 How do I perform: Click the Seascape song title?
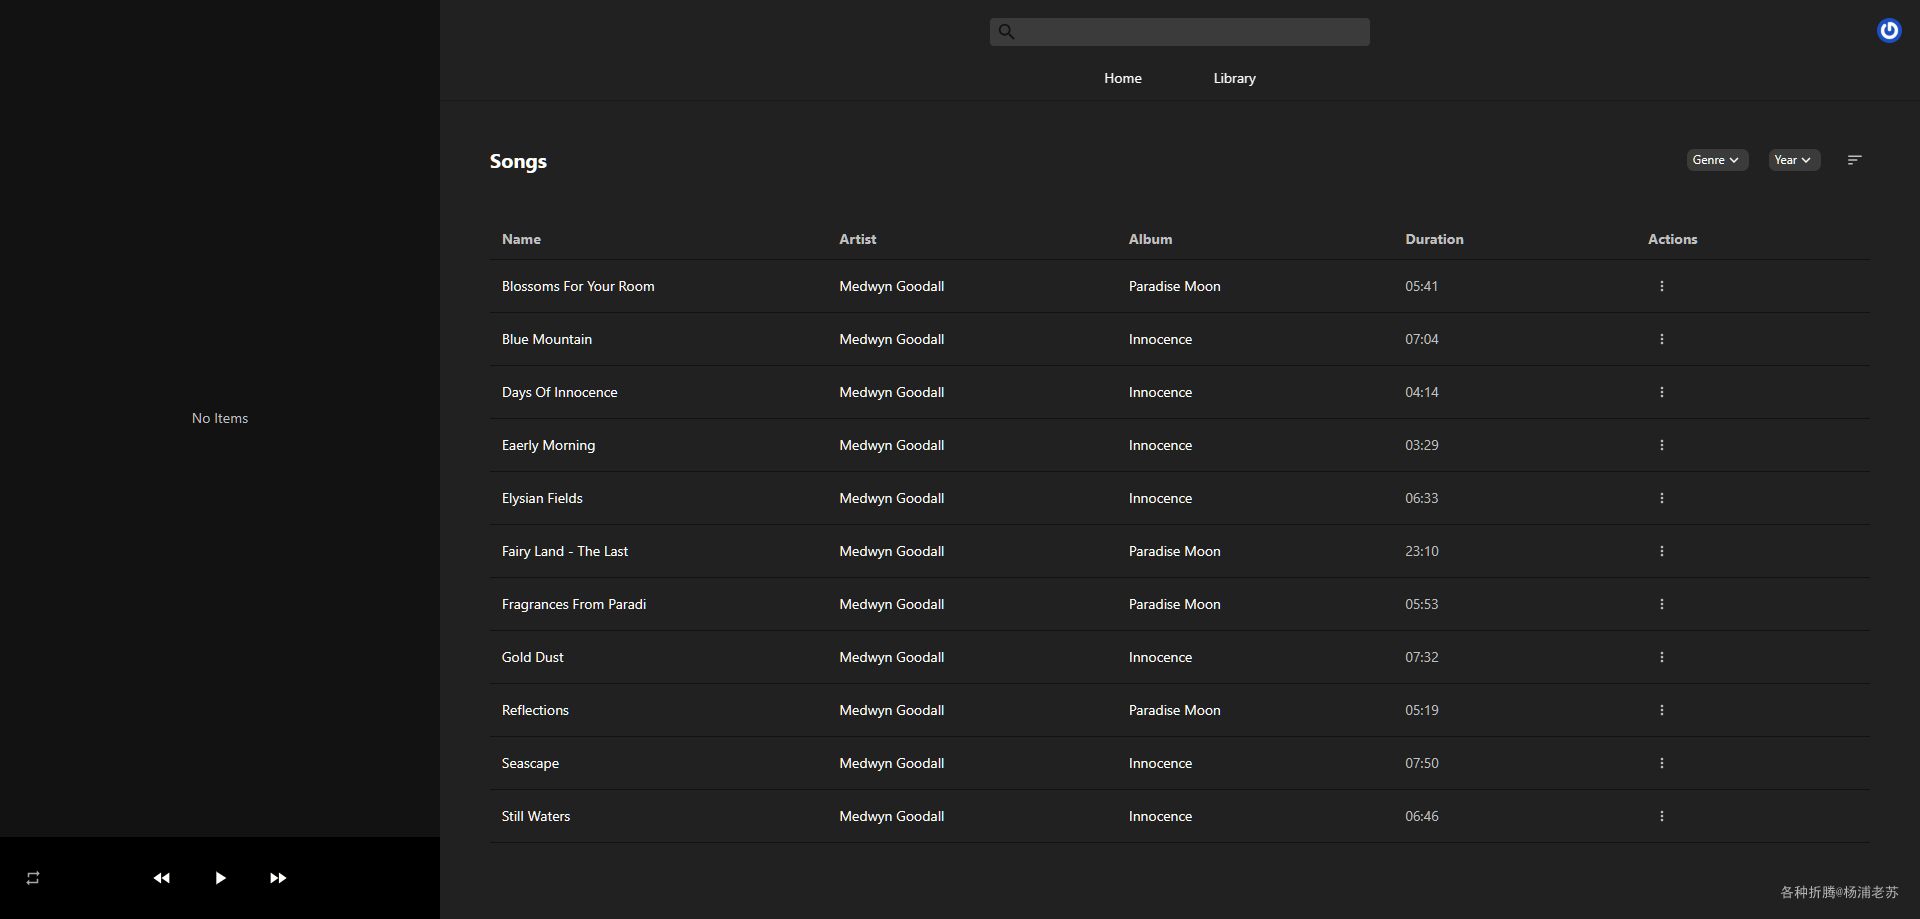tap(530, 763)
